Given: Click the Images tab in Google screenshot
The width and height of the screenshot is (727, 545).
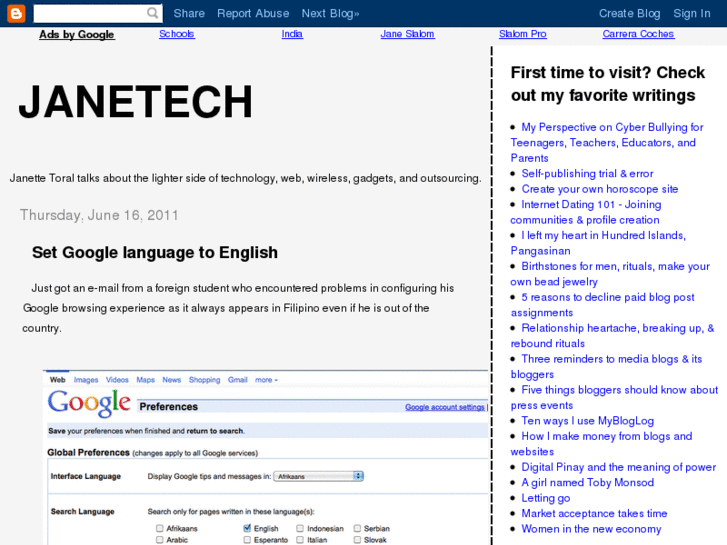Looking at the screenshot, I should (86, 380).
